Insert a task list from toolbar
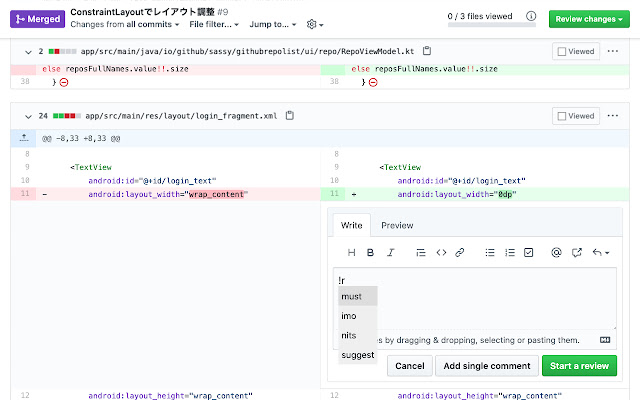The image size is (640, 400). 529,252
